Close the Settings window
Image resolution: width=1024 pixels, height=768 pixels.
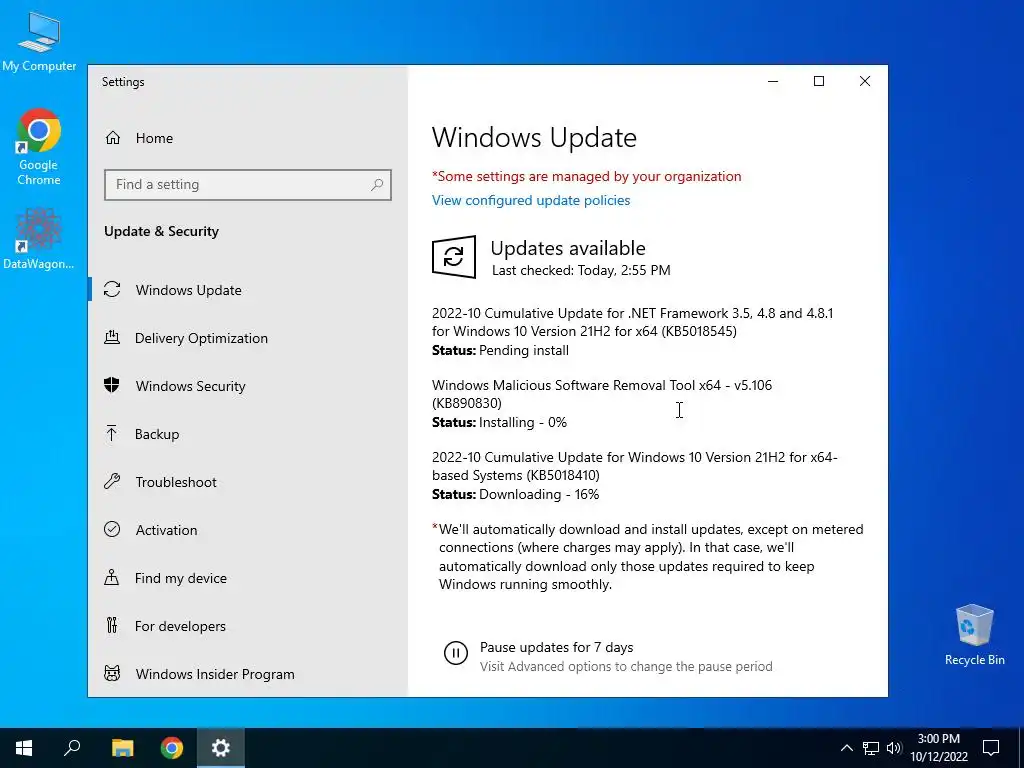865,81
